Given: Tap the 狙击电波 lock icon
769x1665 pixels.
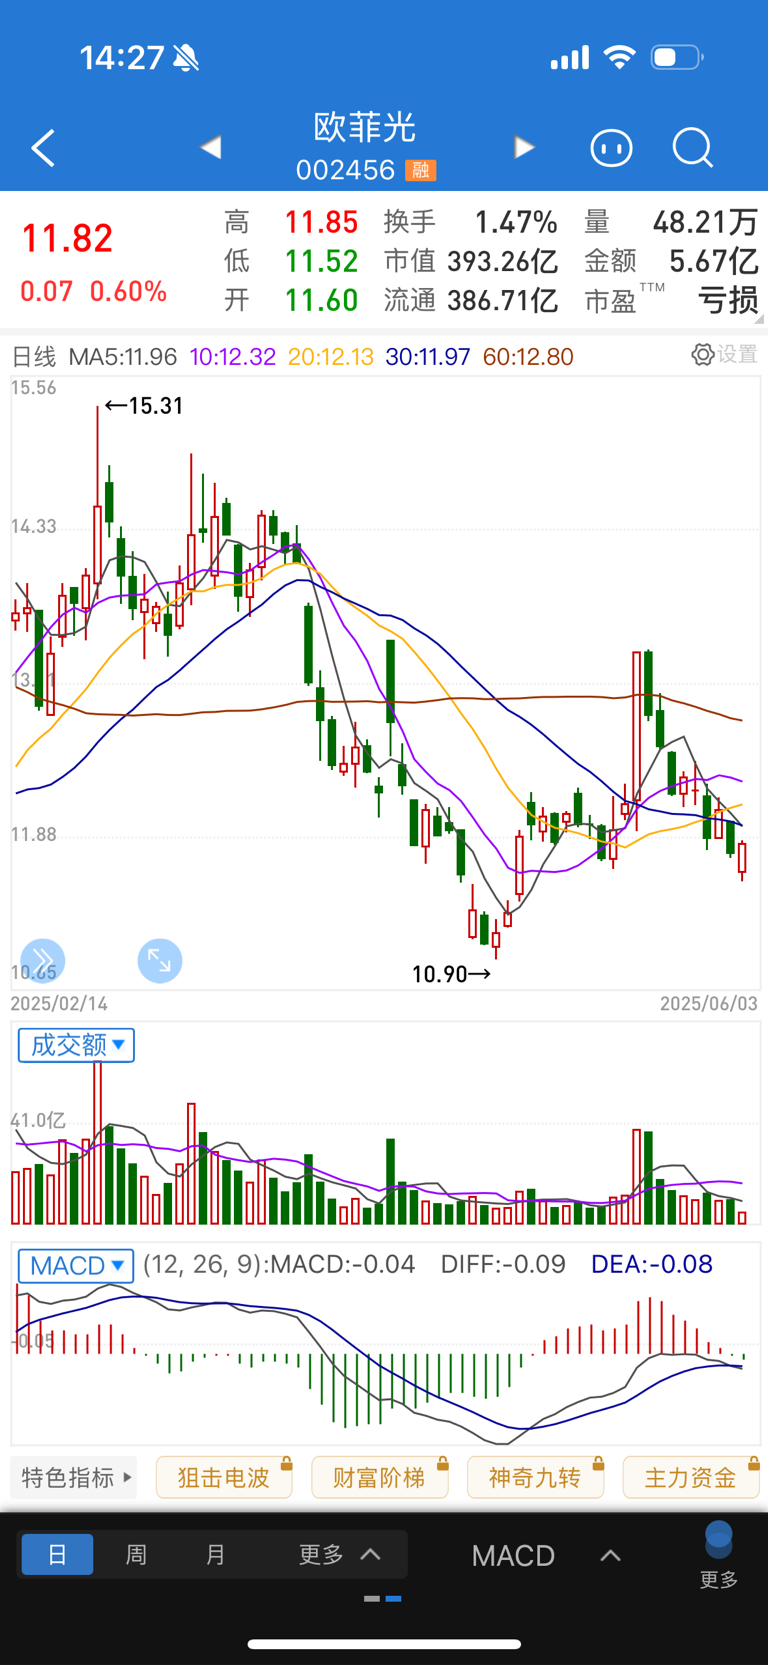Looking at the screenshot, I should 286,1463.
